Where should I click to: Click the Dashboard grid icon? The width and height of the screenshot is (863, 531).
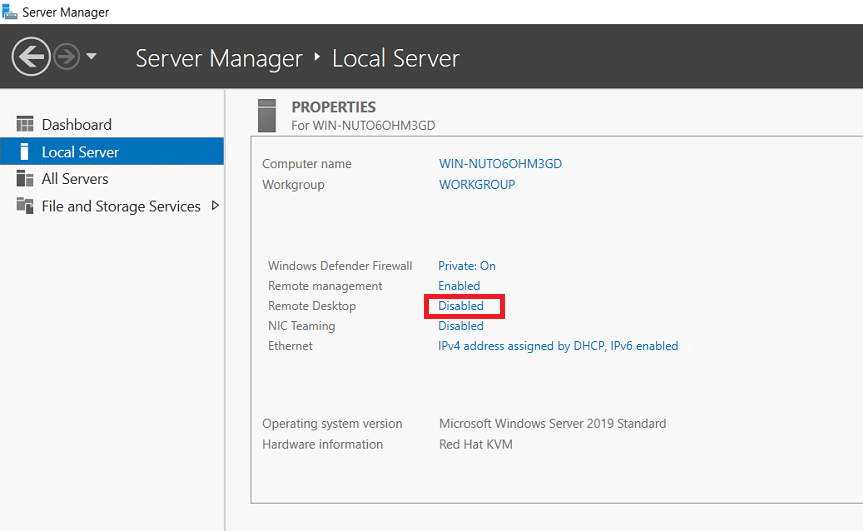pyautogui.click(x=25, y=124)
